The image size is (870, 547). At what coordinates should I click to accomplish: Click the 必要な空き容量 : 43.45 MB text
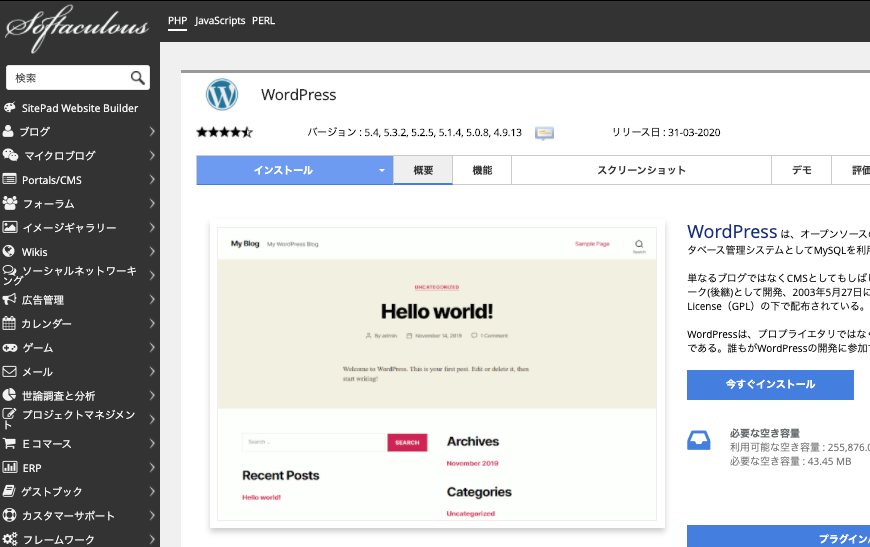790,462
